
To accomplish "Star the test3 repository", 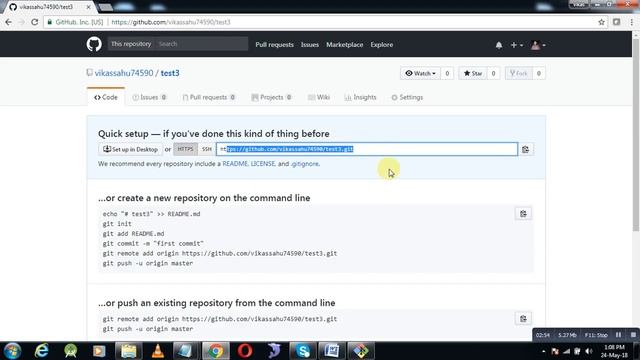I will pyautogui.click(x=473, y=73).
